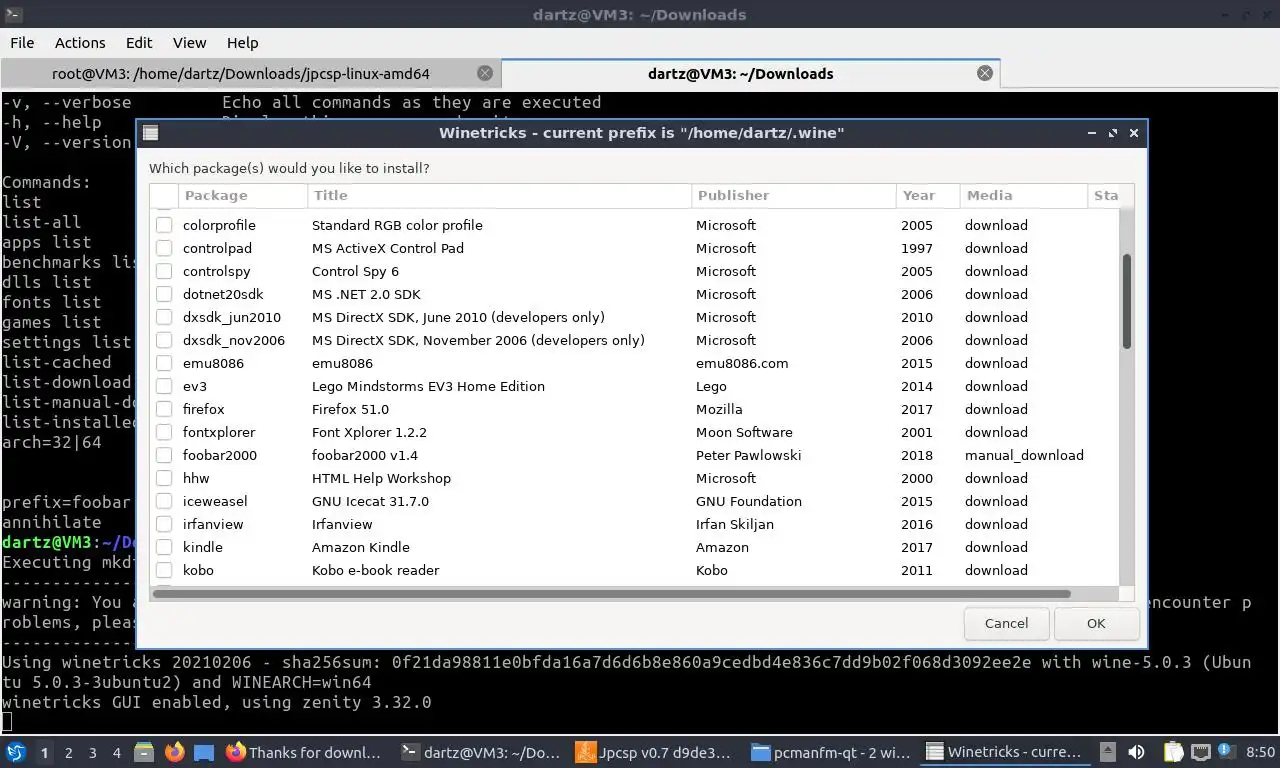
Task: Launch Firefox from the taskbar quick launch
Action: [174, 752]
